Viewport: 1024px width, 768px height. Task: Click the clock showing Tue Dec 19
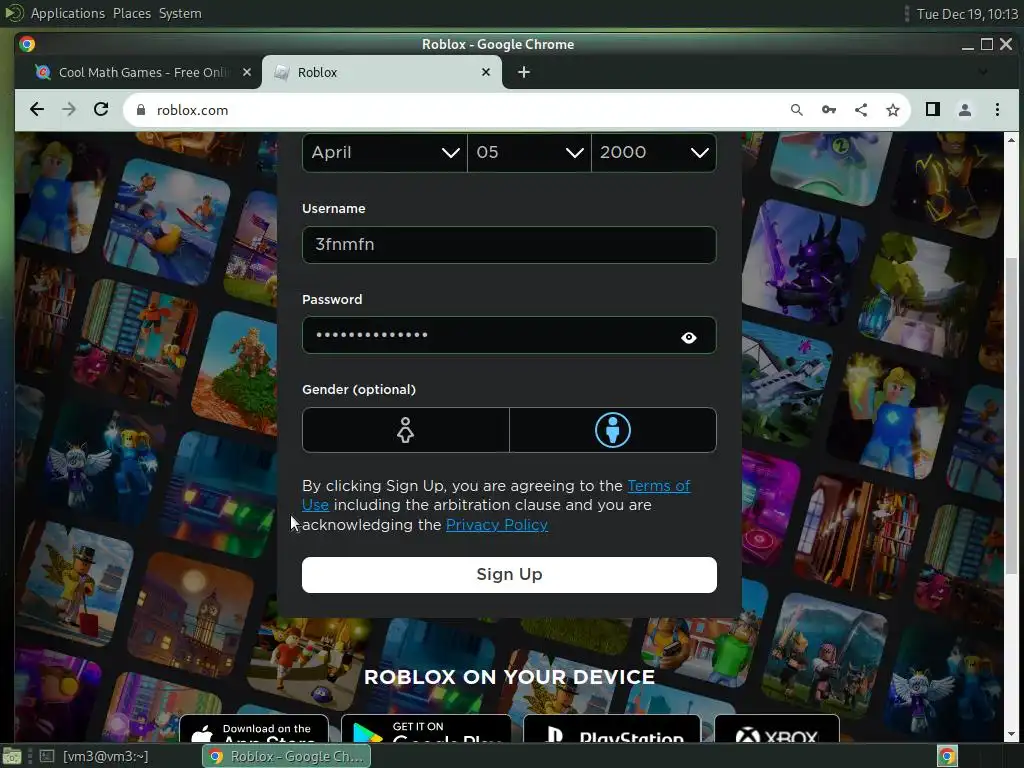click(x=967, y=14)
